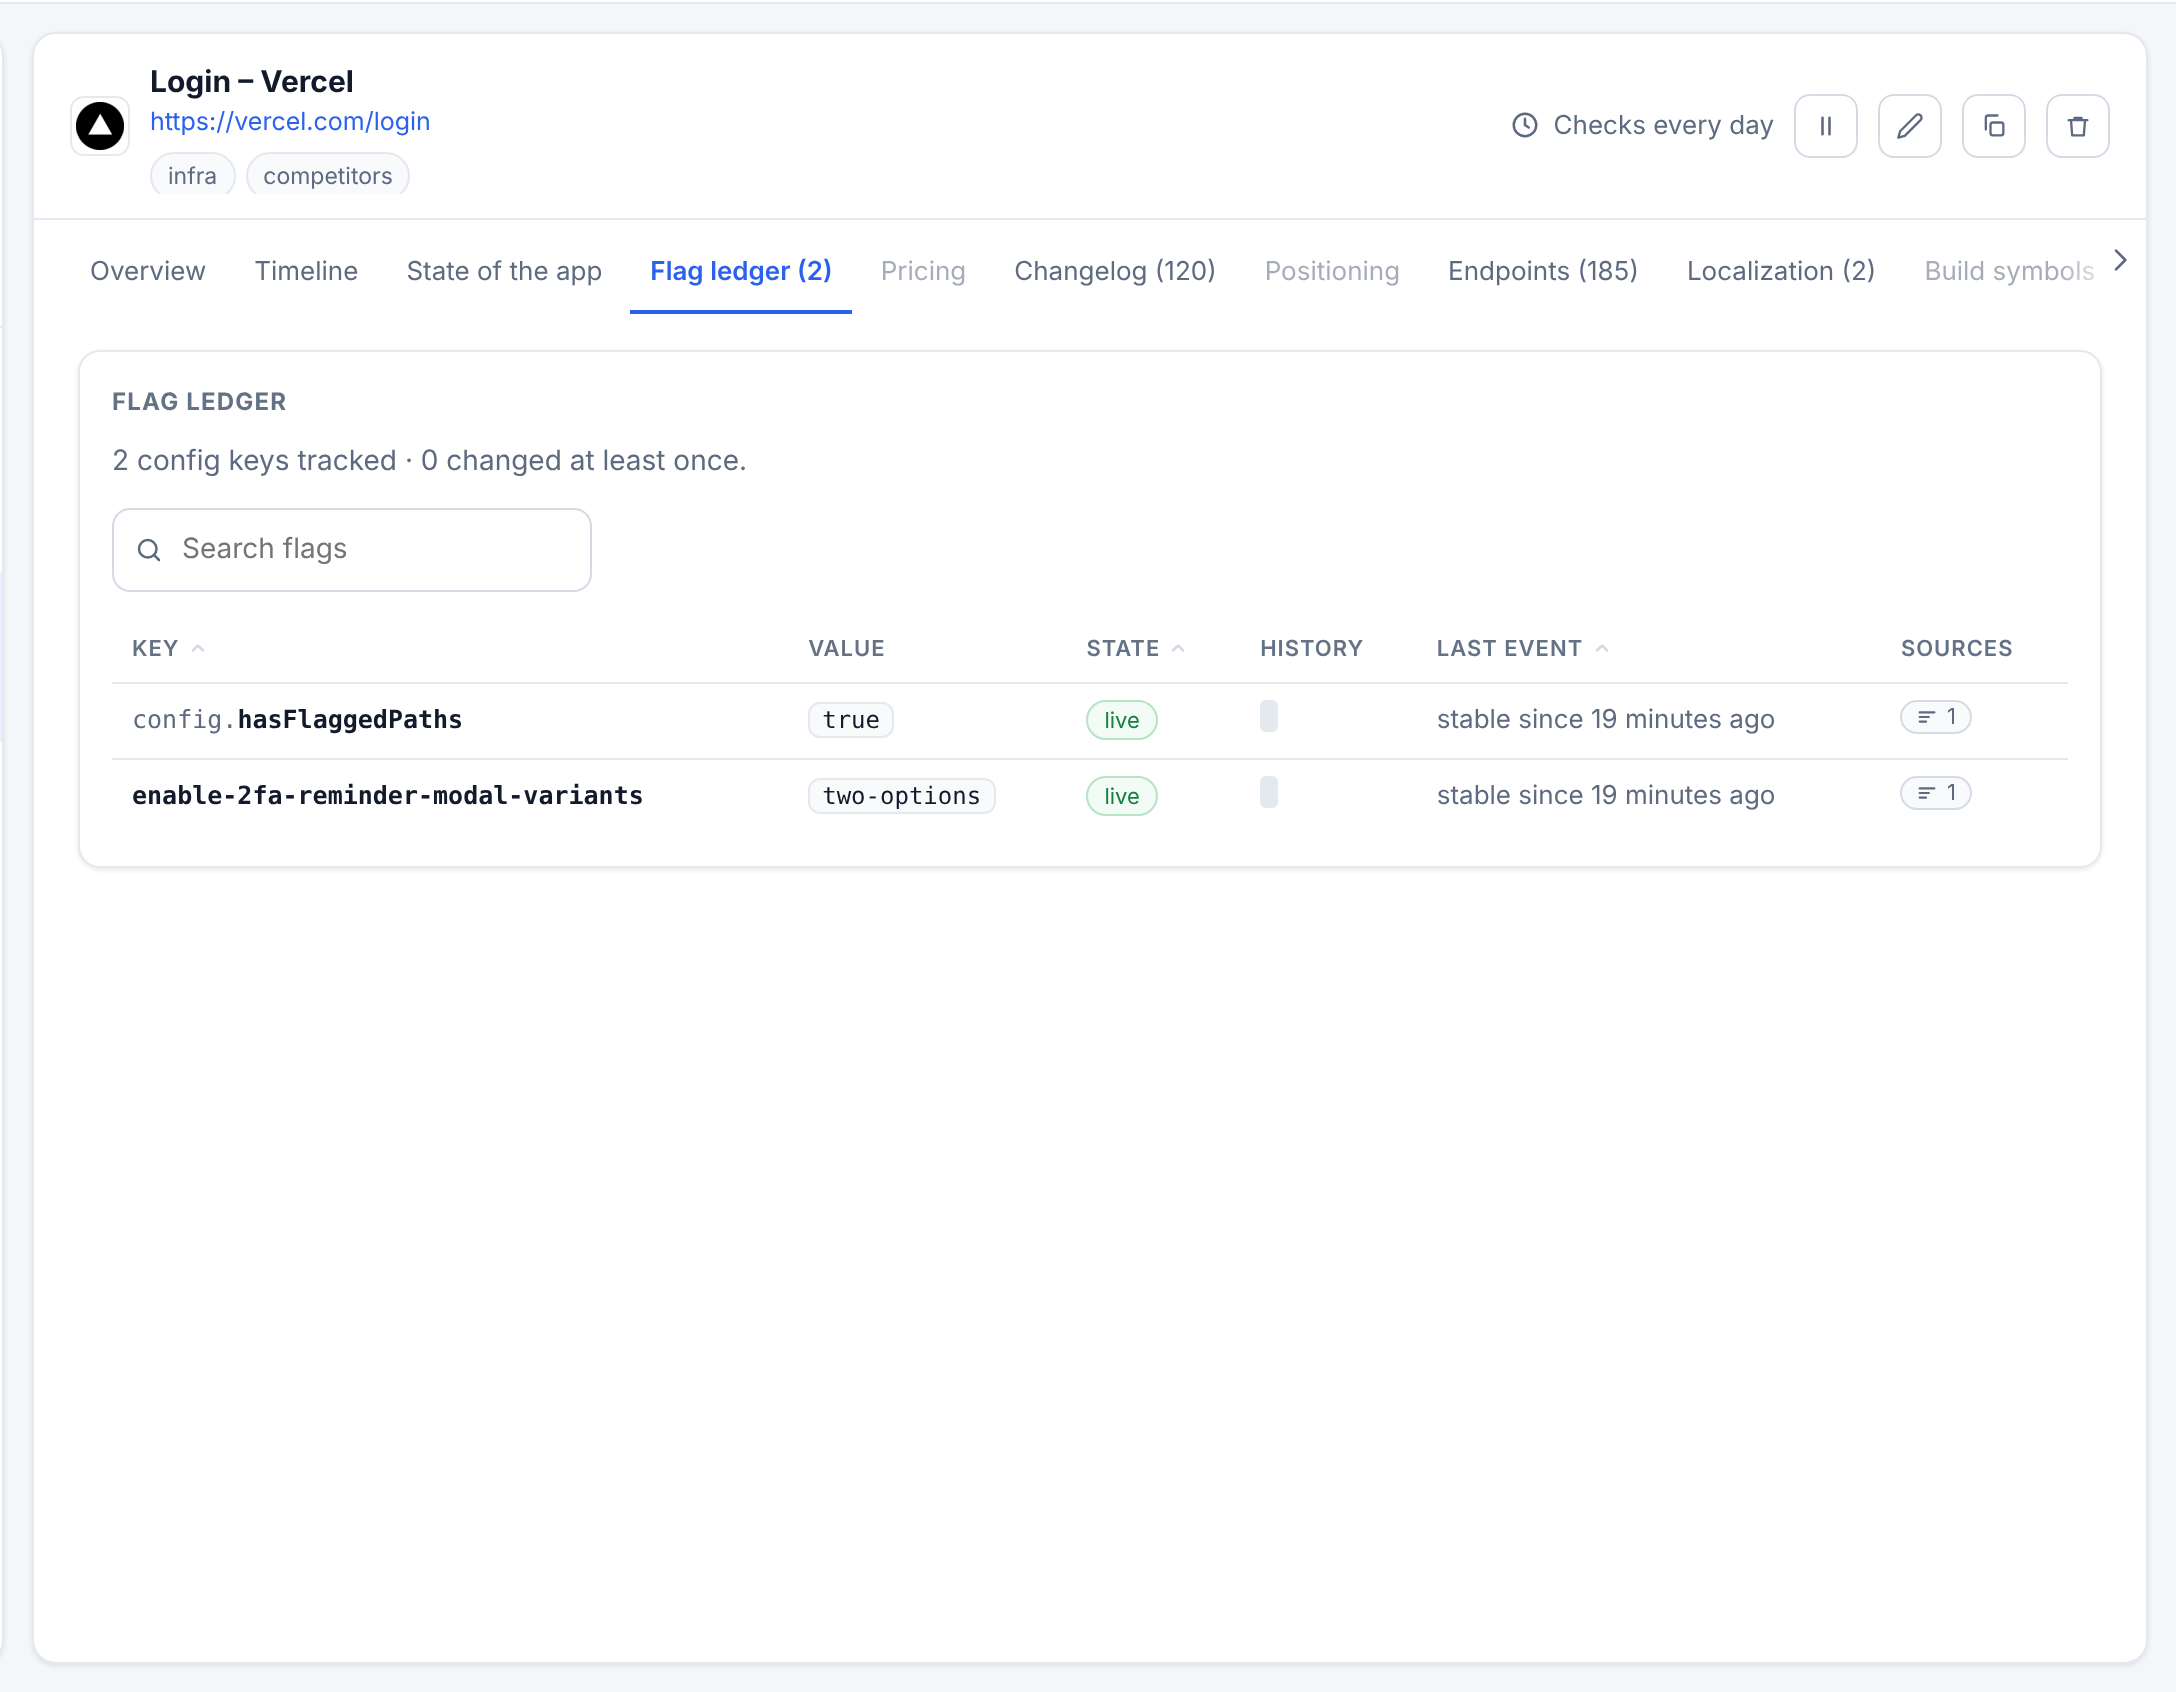Delete the monitor with the trash icon
2176x1692 pixels.
[2077, 126]
